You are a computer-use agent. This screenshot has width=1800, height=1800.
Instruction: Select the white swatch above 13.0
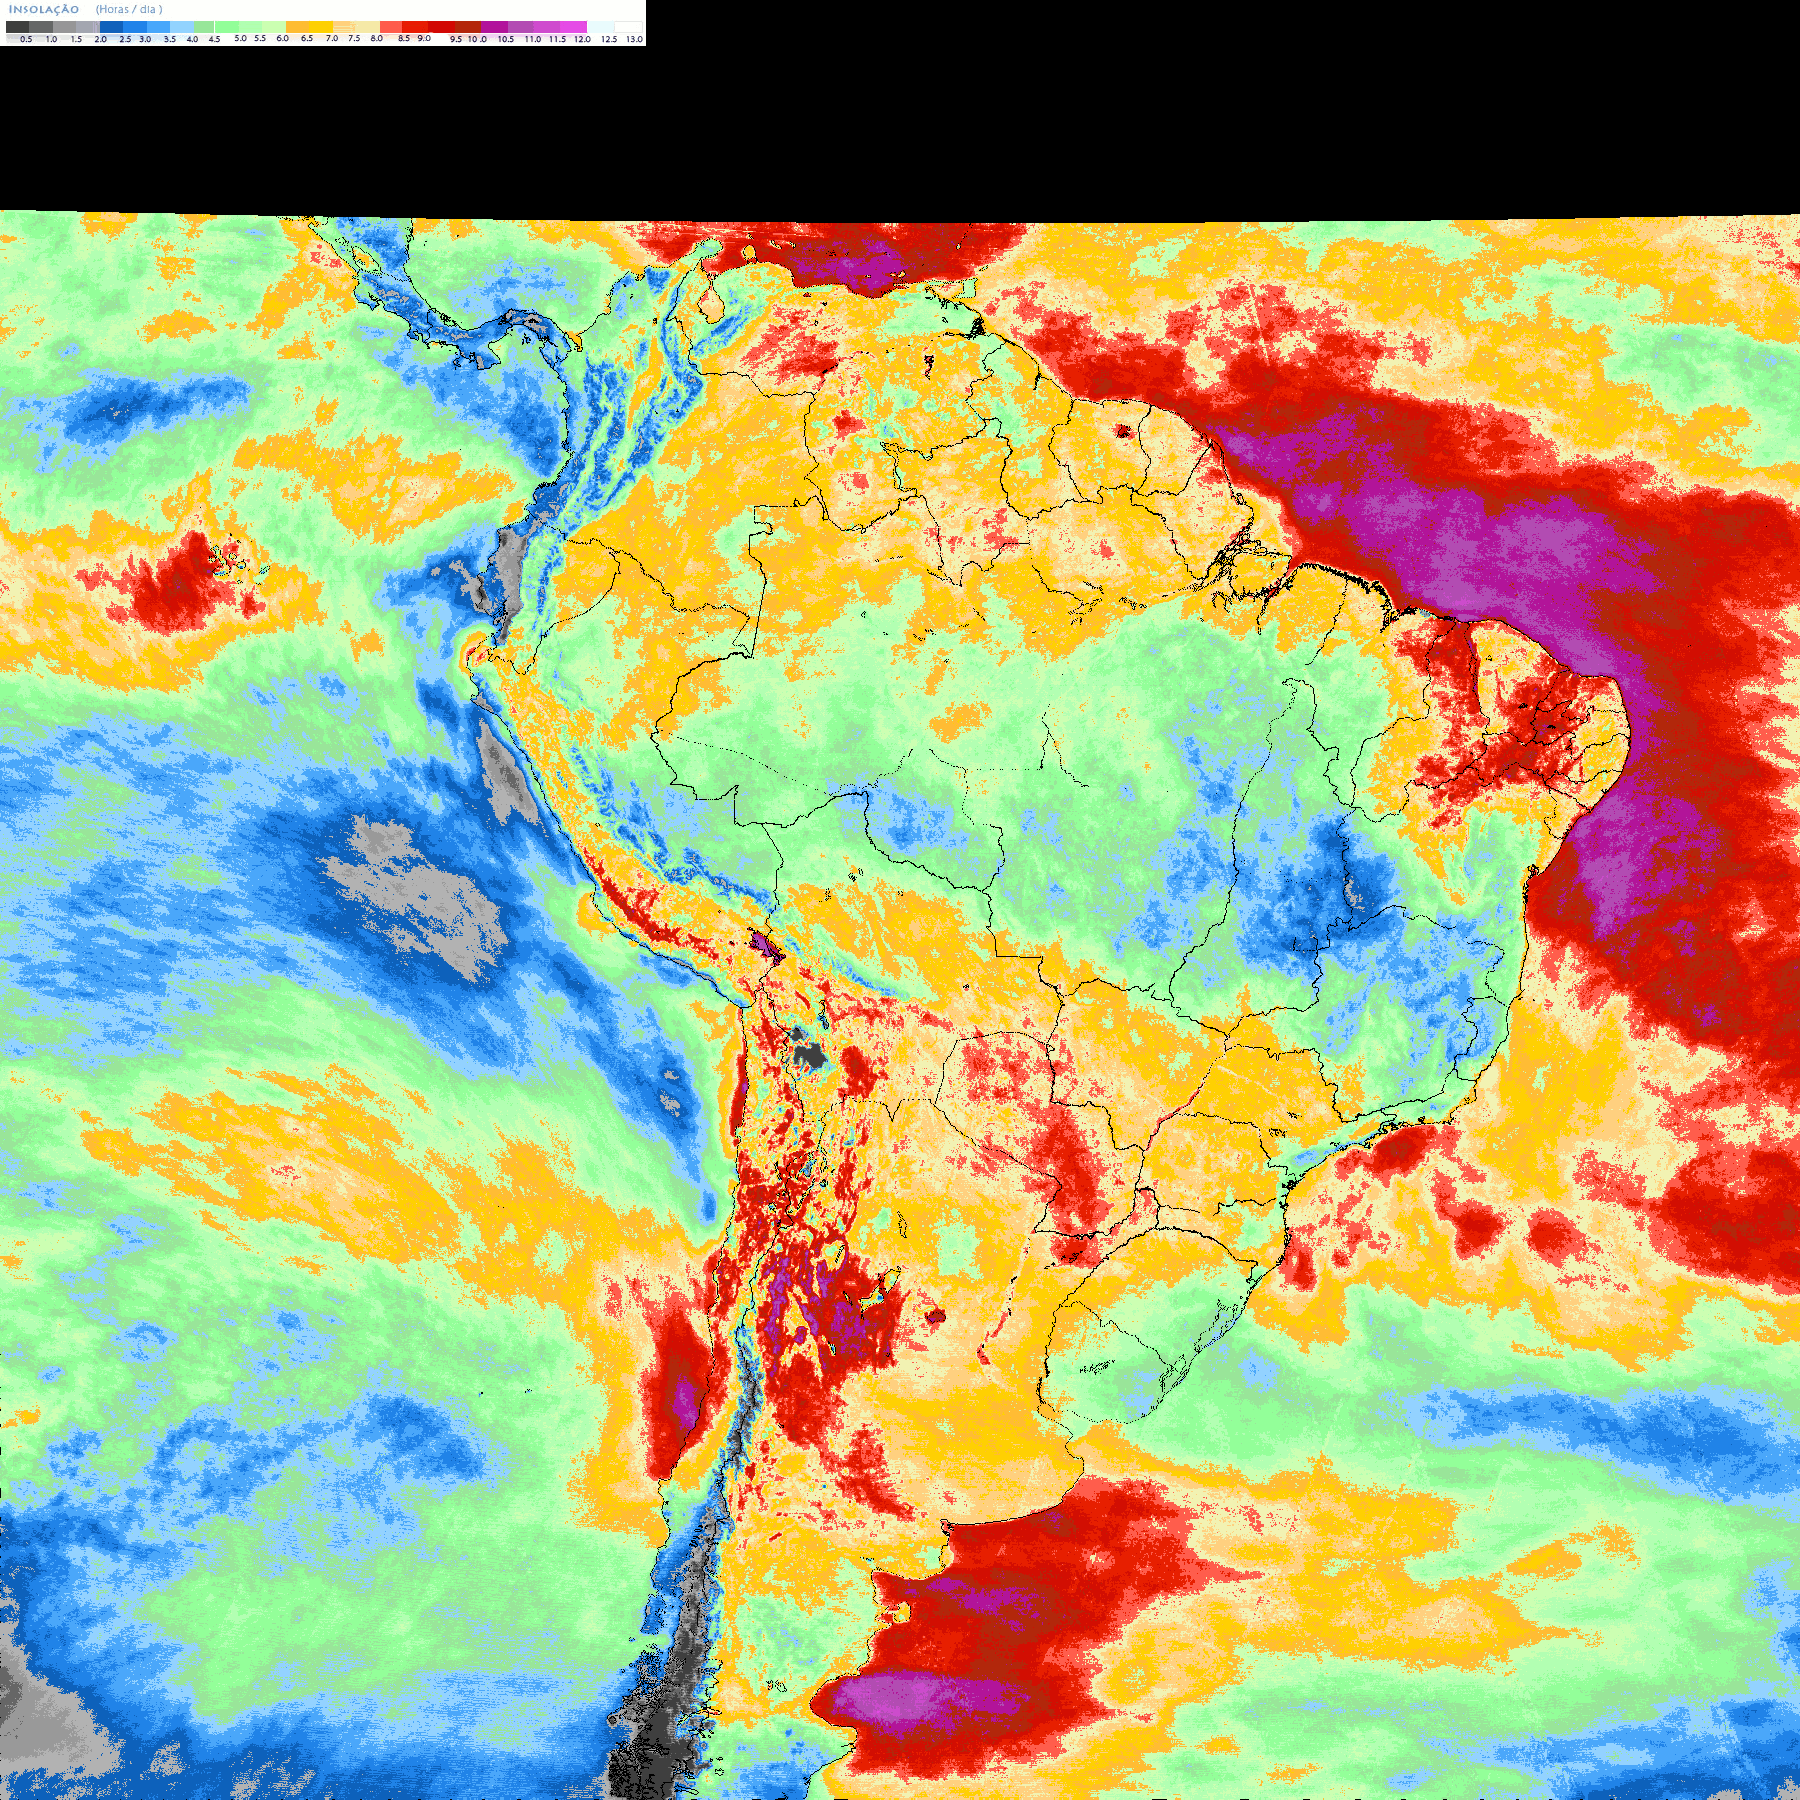628,27
